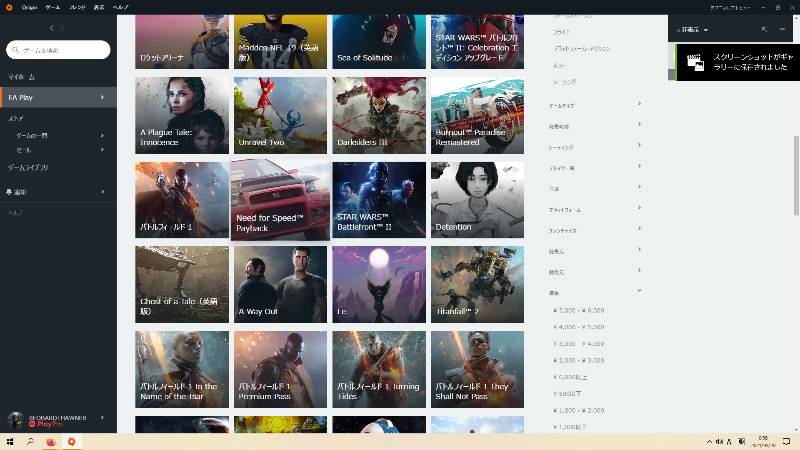Open the Unravel Two game tile

(x=280, y=115)
